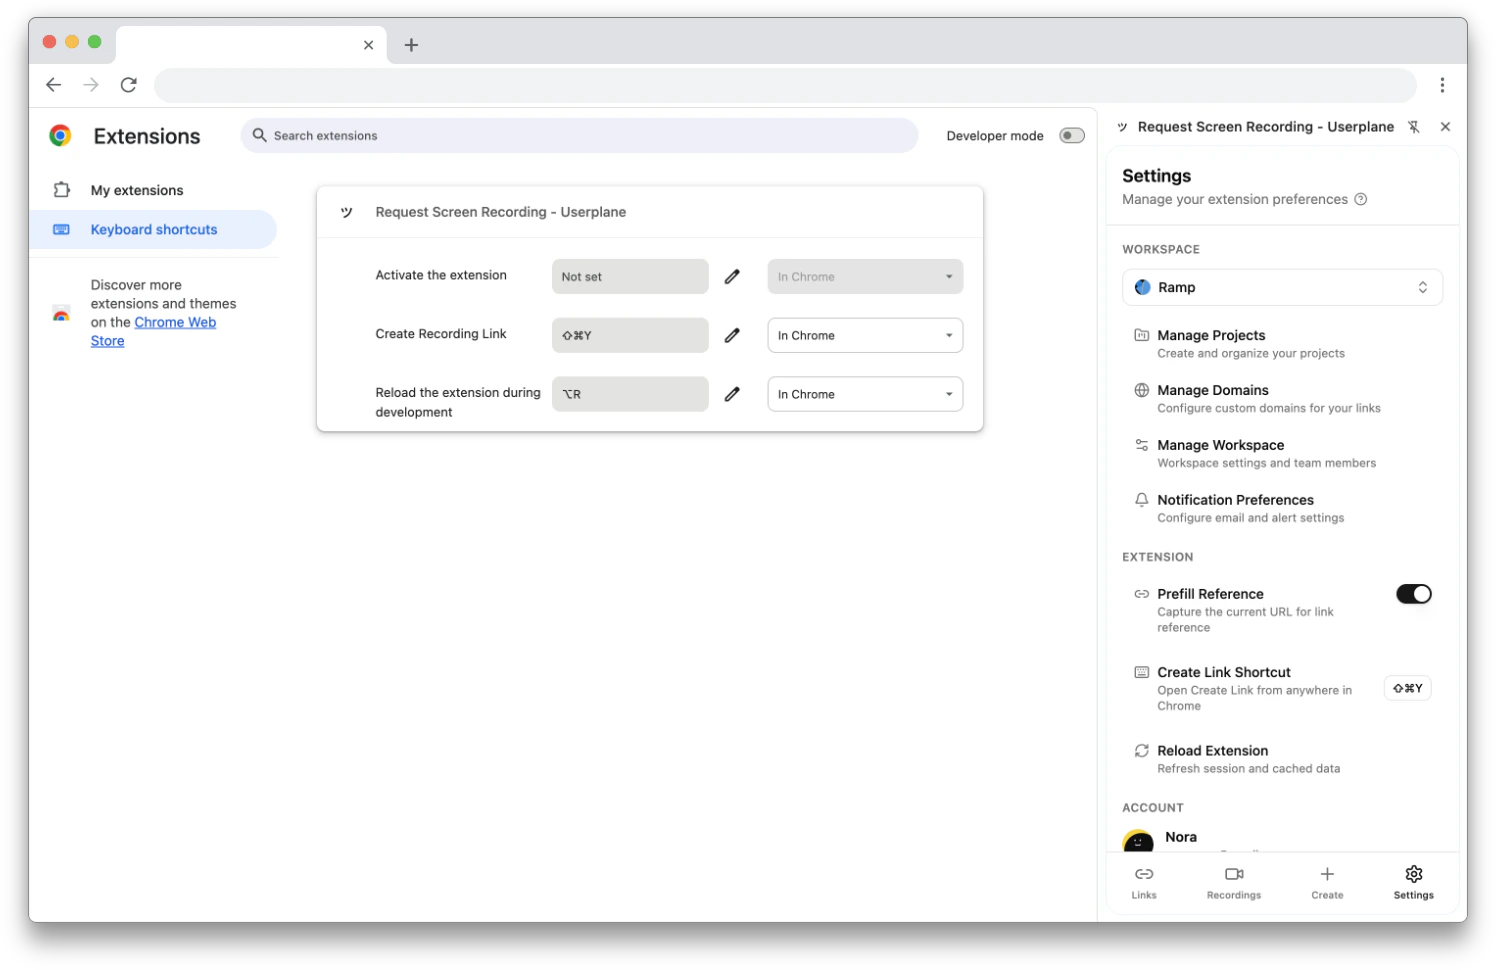Viewport: 1496px width, 970px height.
Task: Click the browser back arrow
Action: [54, 85]
